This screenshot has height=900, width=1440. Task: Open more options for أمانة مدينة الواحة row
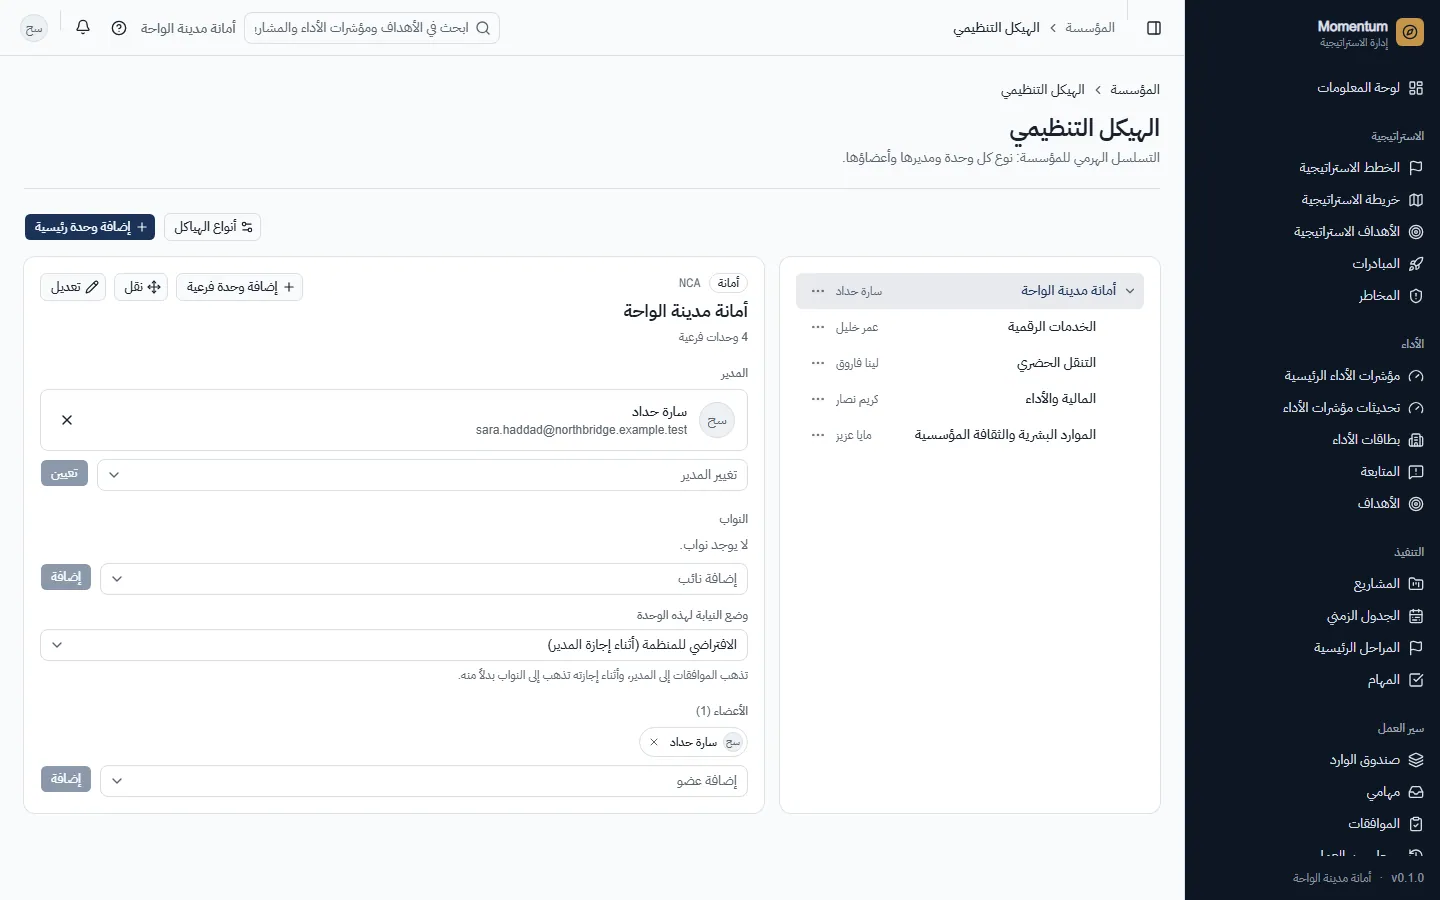tap(818, 291)
